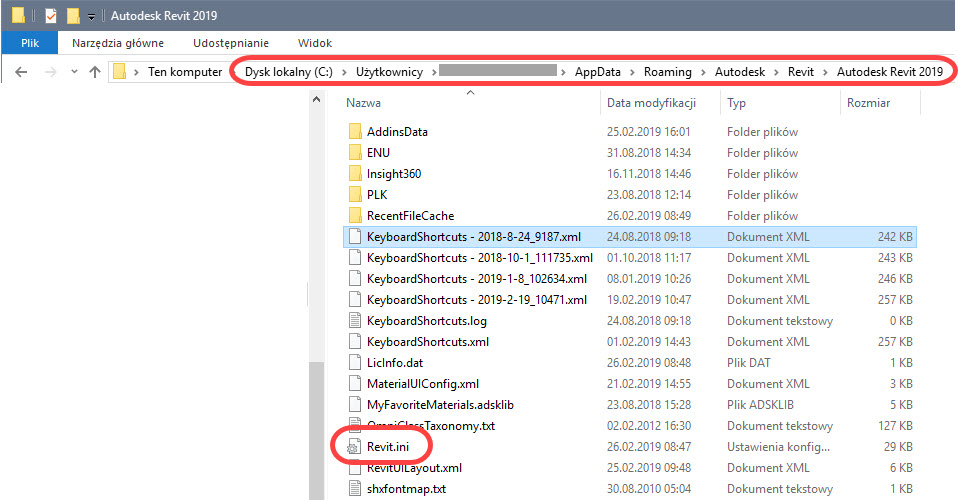Expand the AppData breadcrumb chevron

(x=632, y=72)
